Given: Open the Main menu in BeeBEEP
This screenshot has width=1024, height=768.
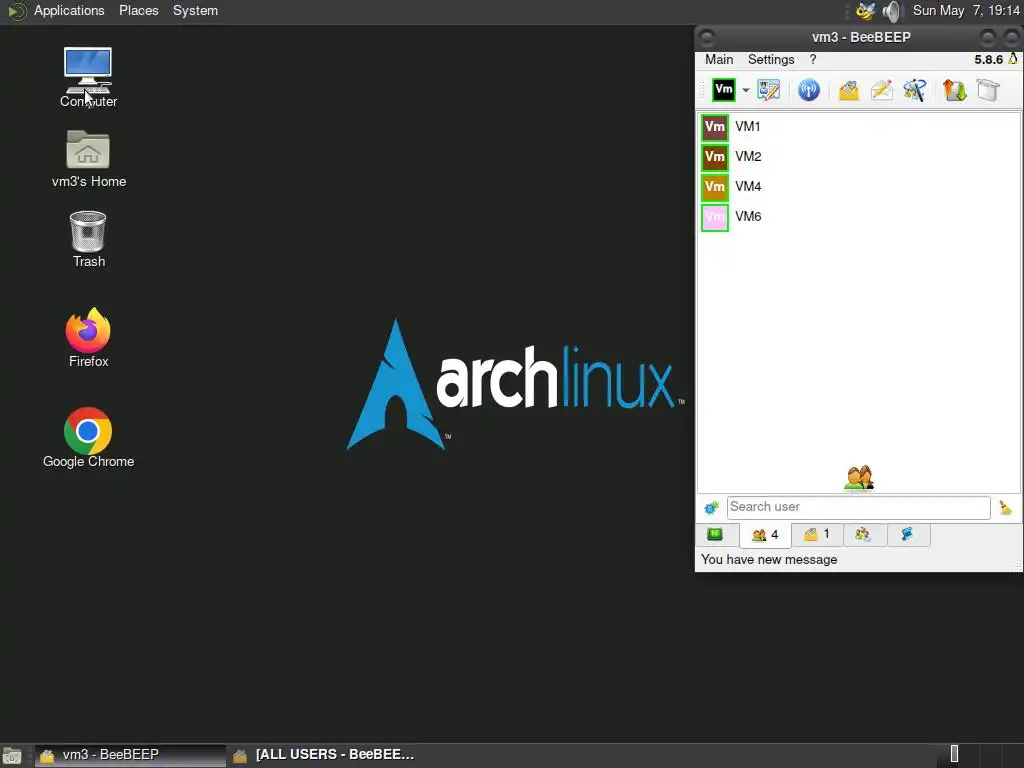Looking at the screenshot, I should [719, 59].
